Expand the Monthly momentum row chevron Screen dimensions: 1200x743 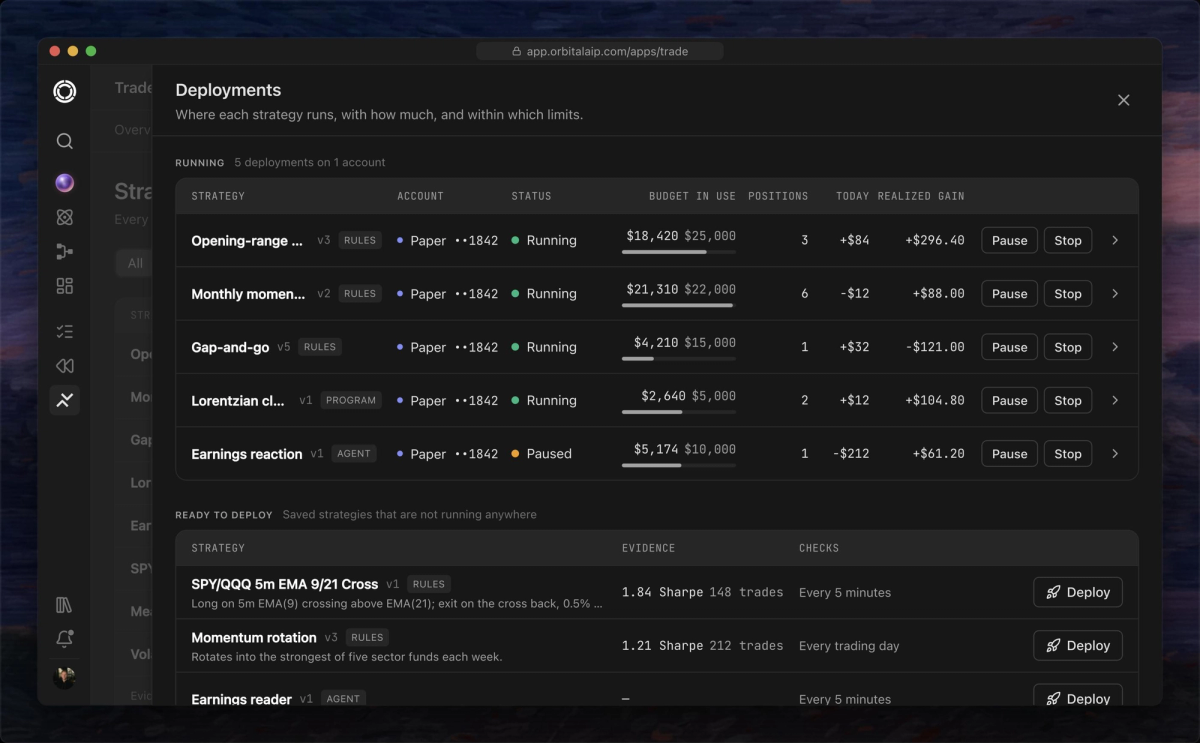click(1115, 294)
